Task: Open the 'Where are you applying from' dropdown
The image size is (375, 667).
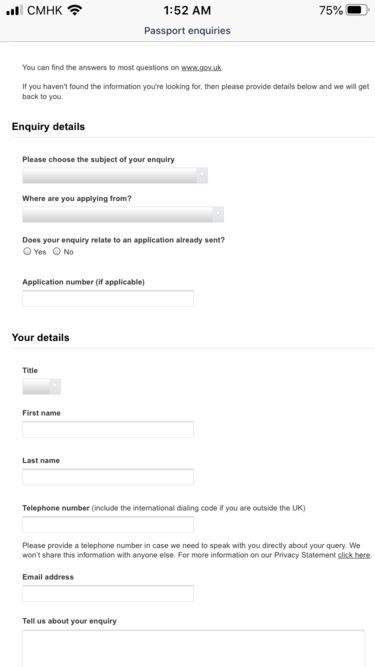Action: coord(123,214)
